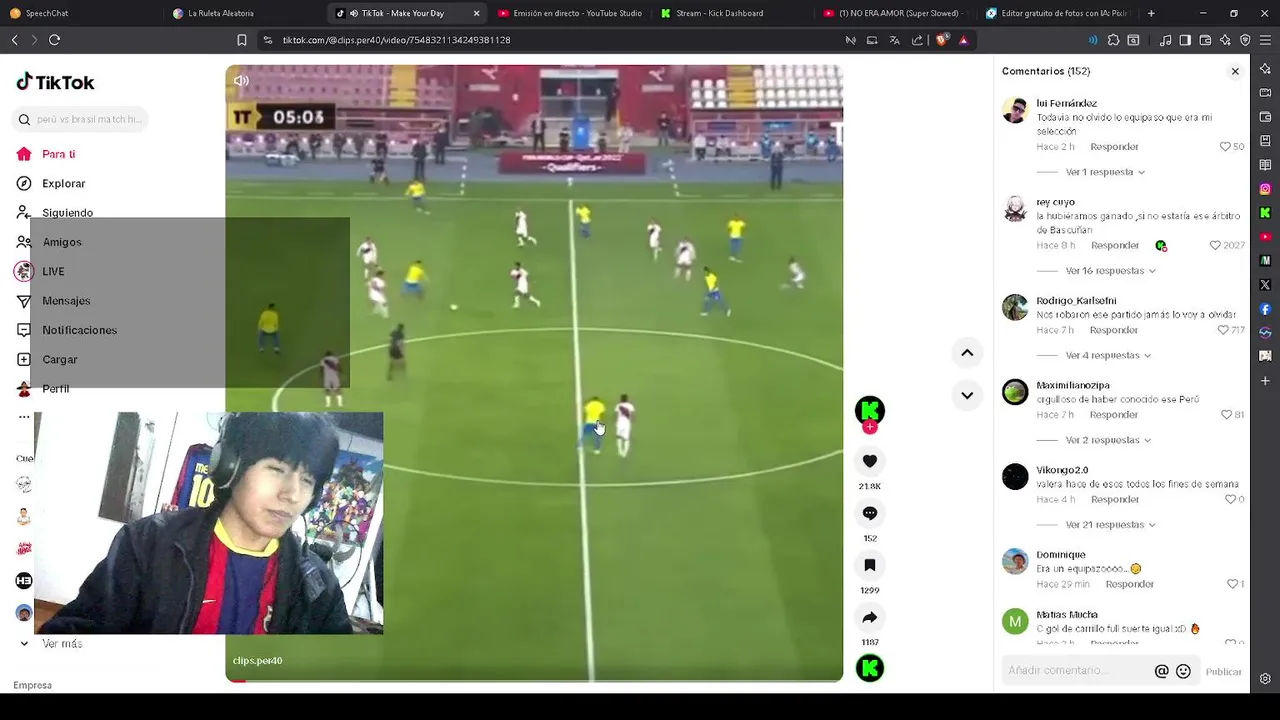Reply to Dominique's comment
1280x720 pixels.
click(x=1130, y=584)
